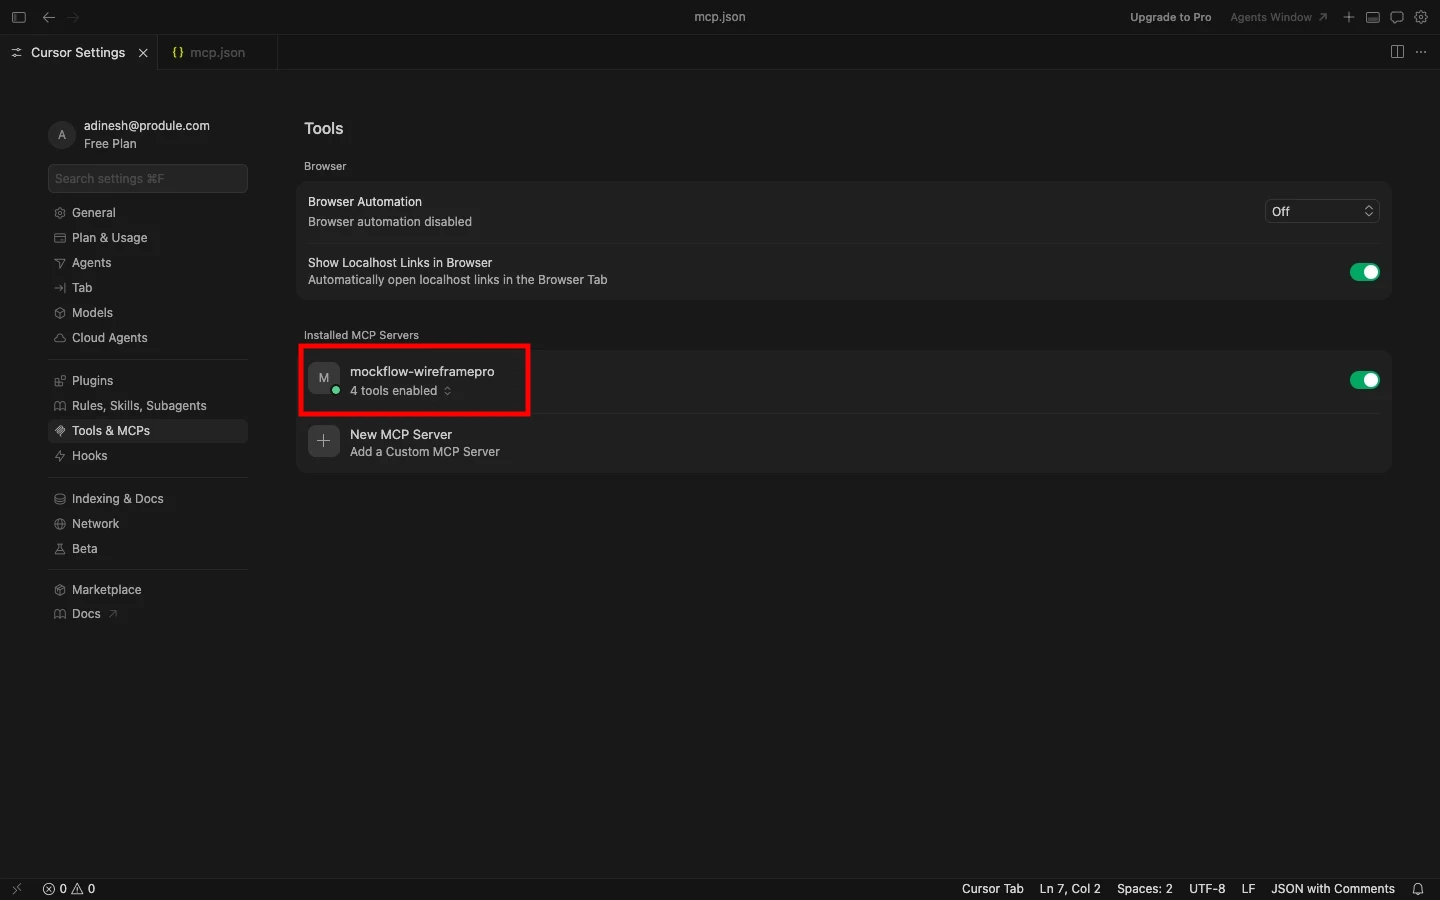Click the account avatar A
This screenshot has height=900, width=1440.
62,135
